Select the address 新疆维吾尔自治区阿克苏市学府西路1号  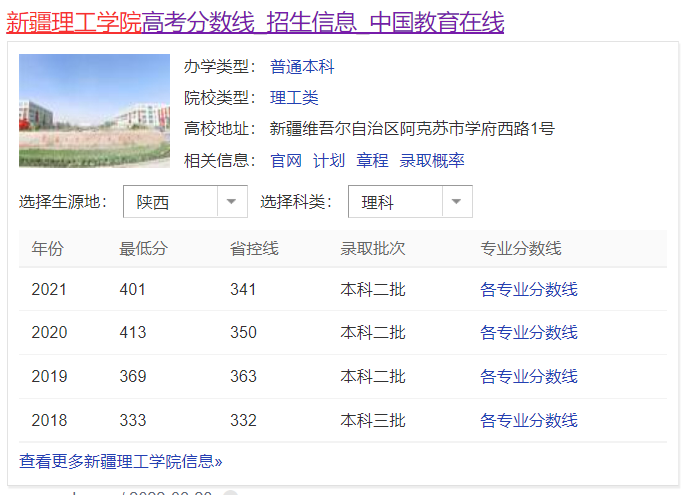pos(412,129)
